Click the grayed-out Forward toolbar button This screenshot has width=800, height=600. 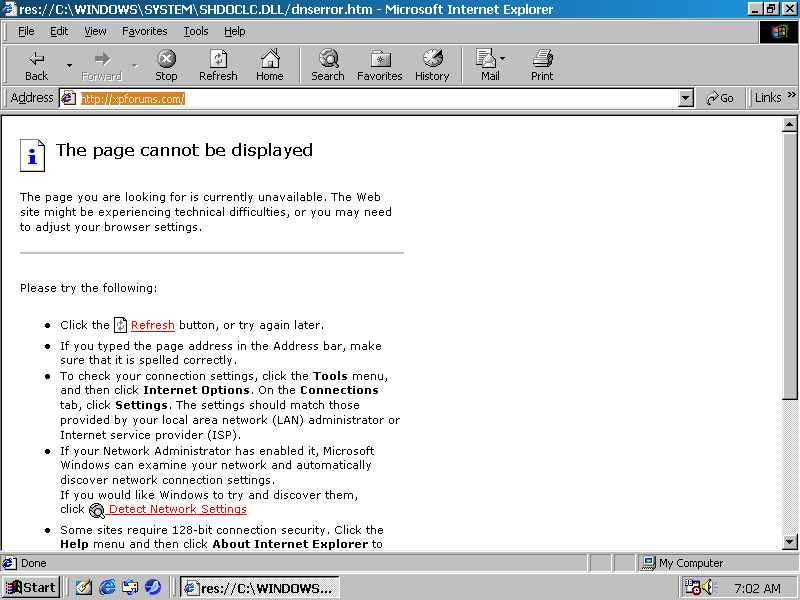(x=102, y=65)
